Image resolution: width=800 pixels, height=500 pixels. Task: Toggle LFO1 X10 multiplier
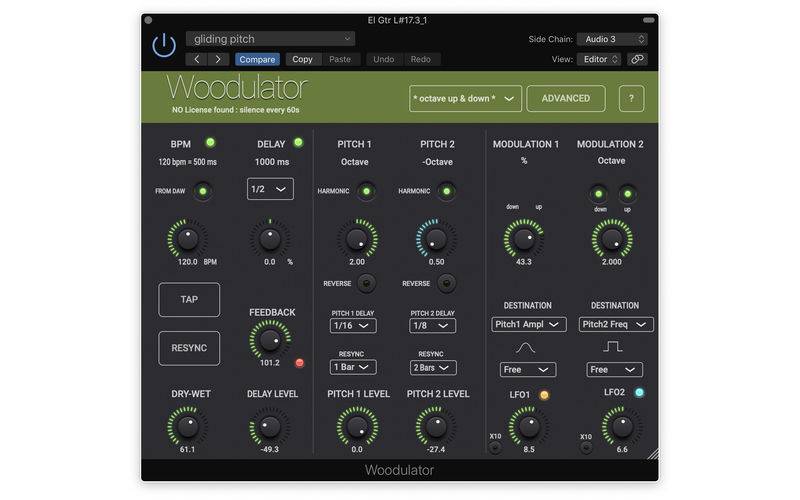494,448
